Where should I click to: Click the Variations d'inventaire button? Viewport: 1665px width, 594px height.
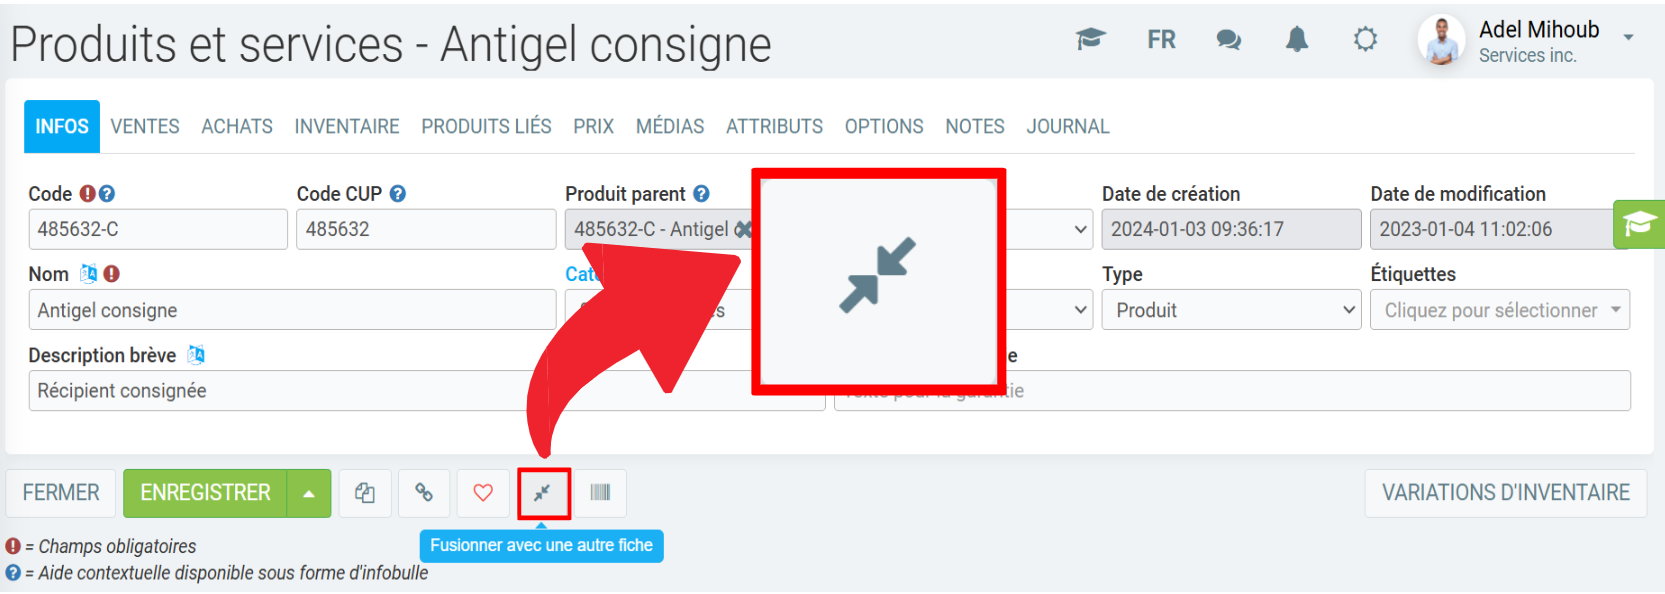[x=1505, y=493]
